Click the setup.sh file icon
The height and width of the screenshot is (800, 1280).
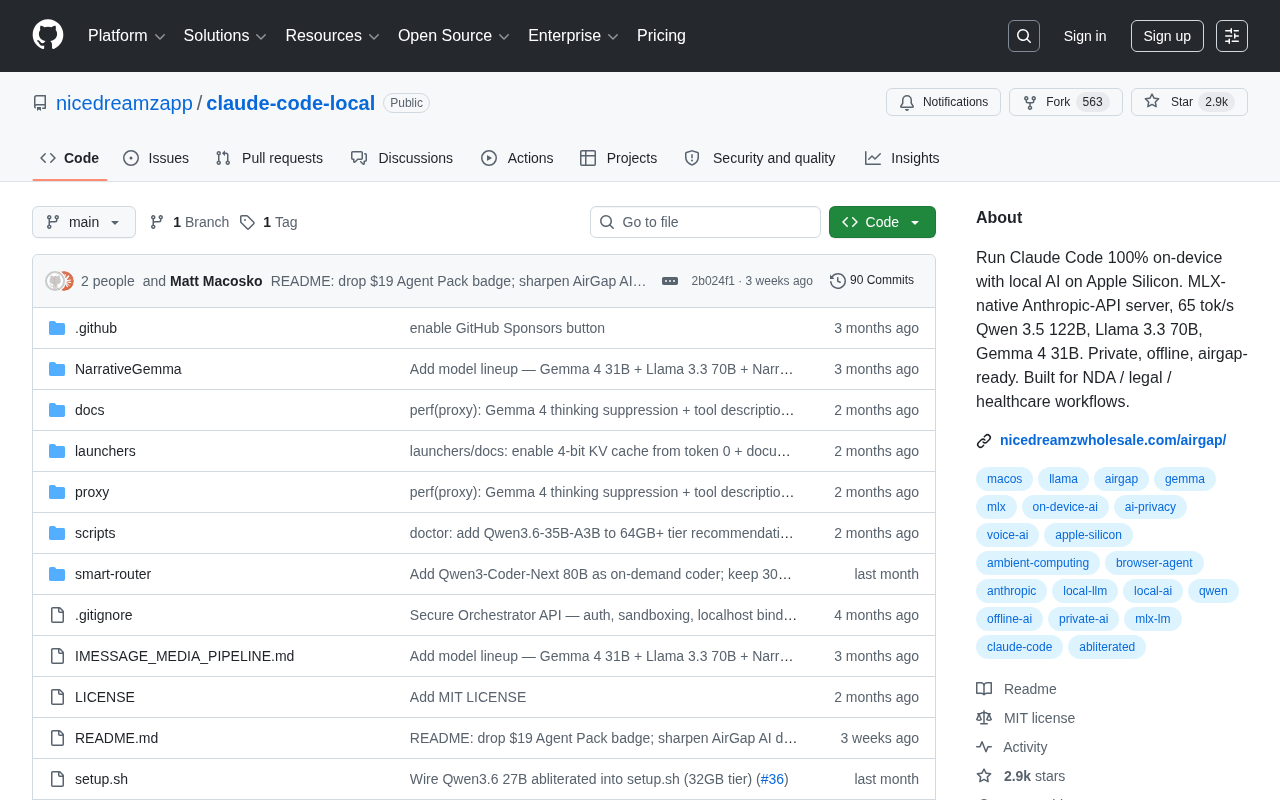pyautogui.click(x=57, y=779)
